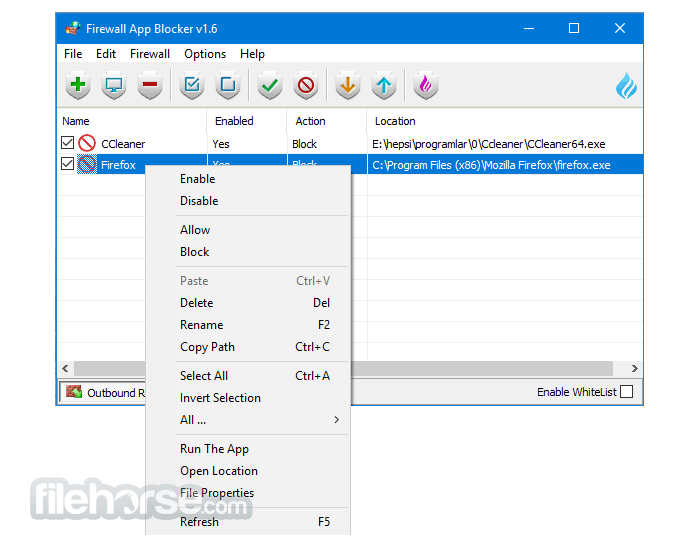Click the block icon beside Firefox

click(87, 164)
